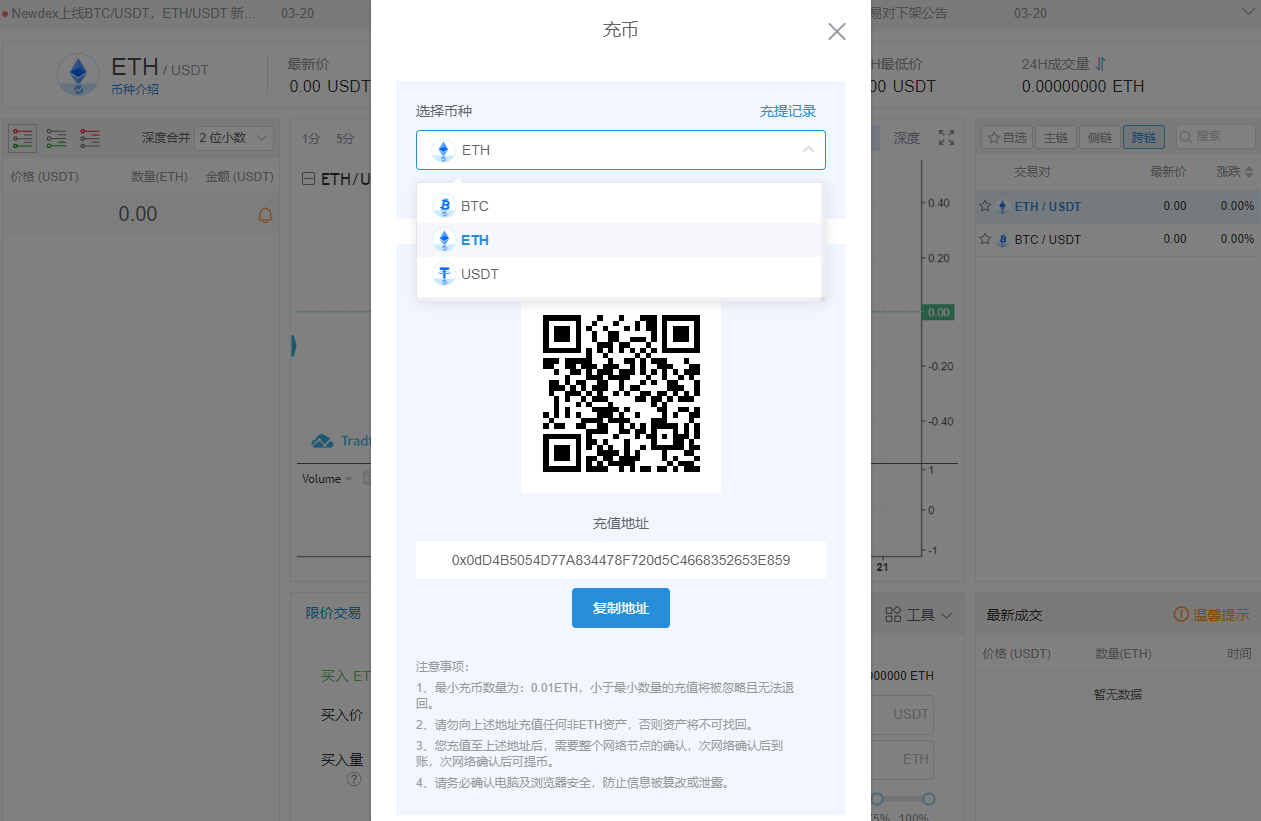Open the Volume indicator dropdown arrow
This screenshot has height=821, width=1261.
[x=349, y=479]
